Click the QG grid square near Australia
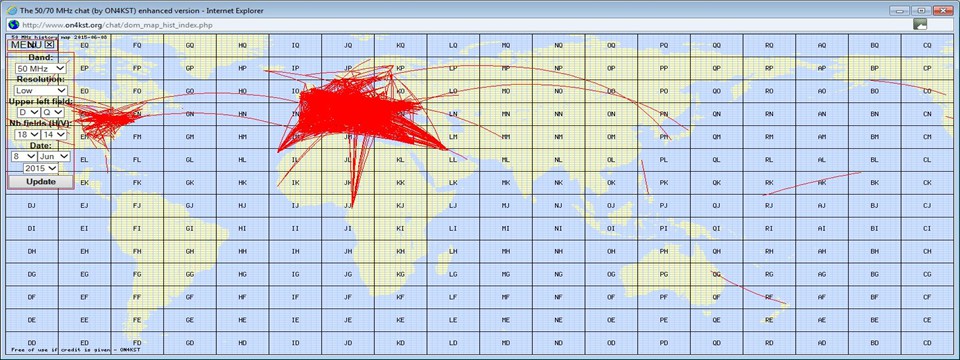This screenshot has height=360, width=960. coord(716,274)
